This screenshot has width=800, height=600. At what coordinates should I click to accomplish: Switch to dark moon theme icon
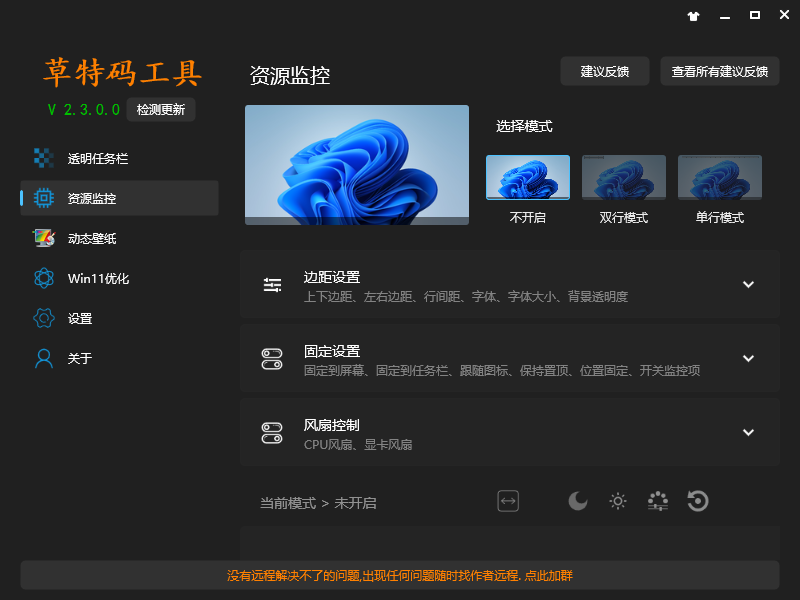[x=578, y=501]
